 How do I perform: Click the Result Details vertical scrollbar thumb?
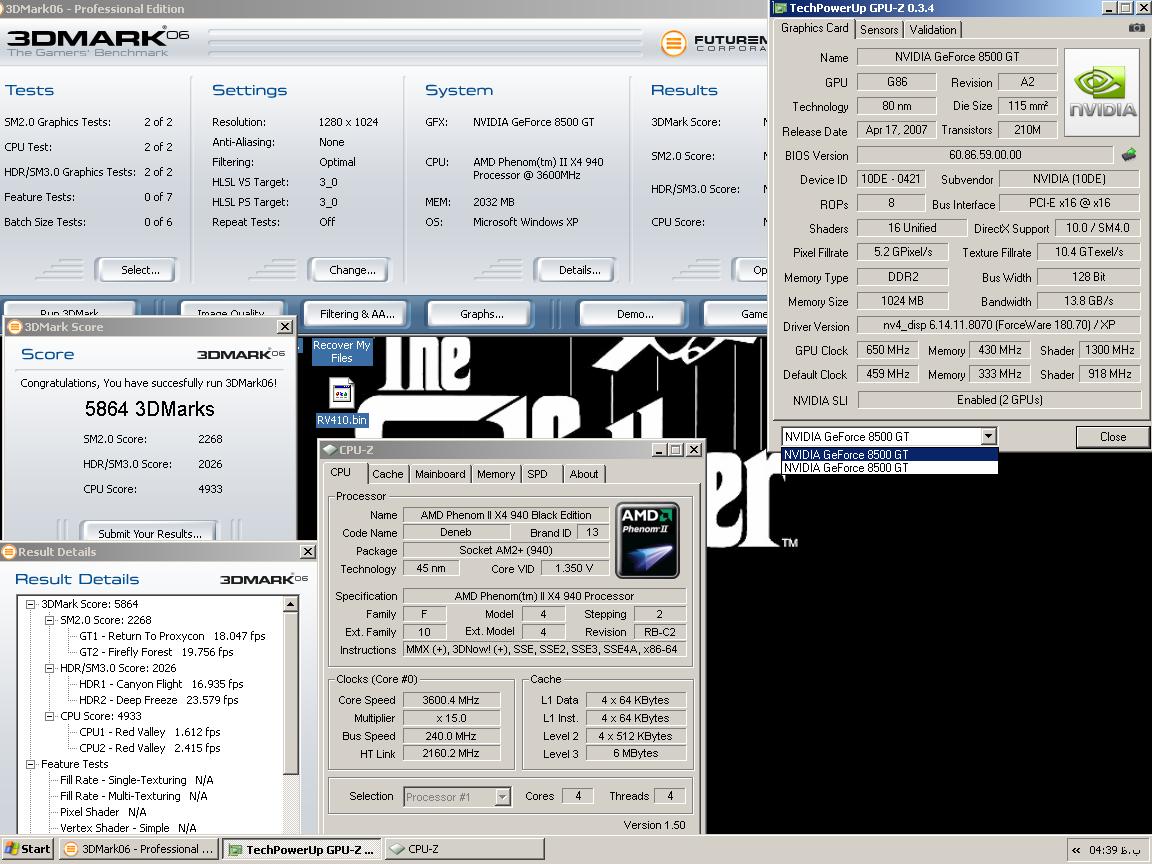290,693
